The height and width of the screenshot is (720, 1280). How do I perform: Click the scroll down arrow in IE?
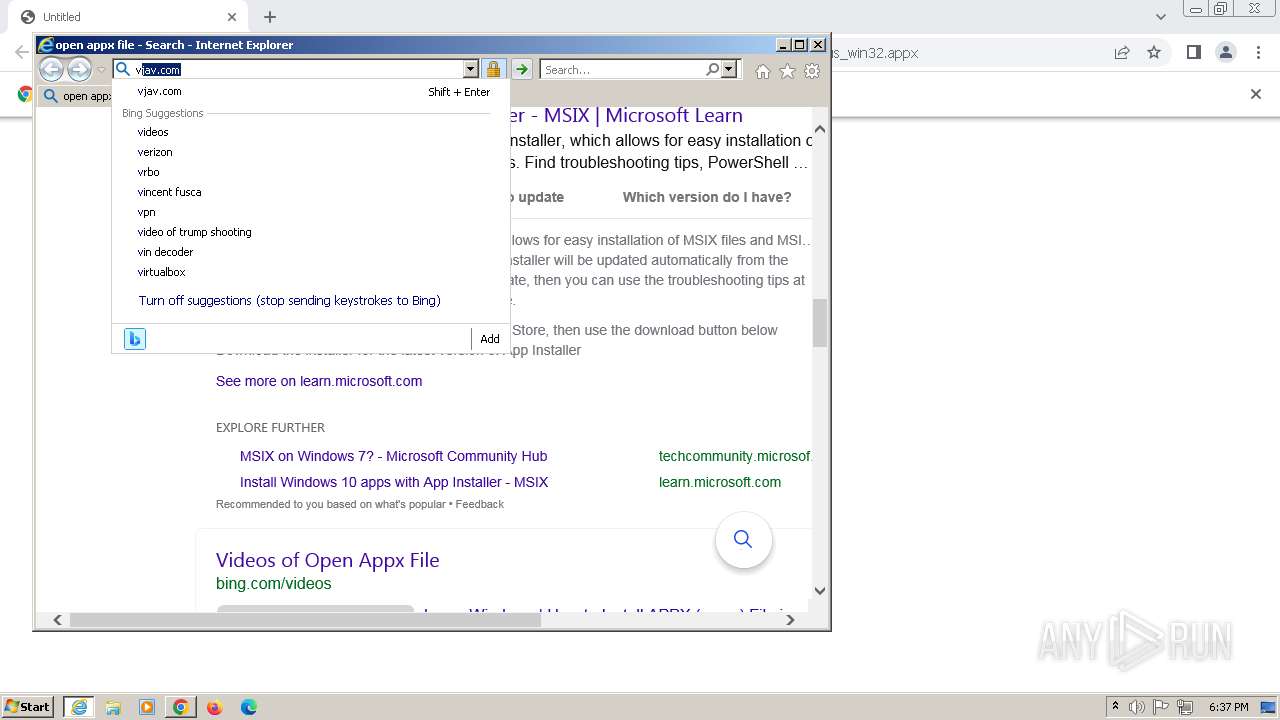[x=820, y=591]
